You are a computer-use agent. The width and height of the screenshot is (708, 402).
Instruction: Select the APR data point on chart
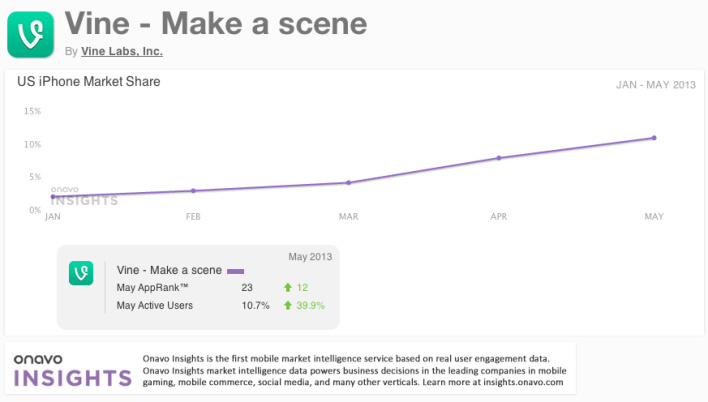coord(499,158)
